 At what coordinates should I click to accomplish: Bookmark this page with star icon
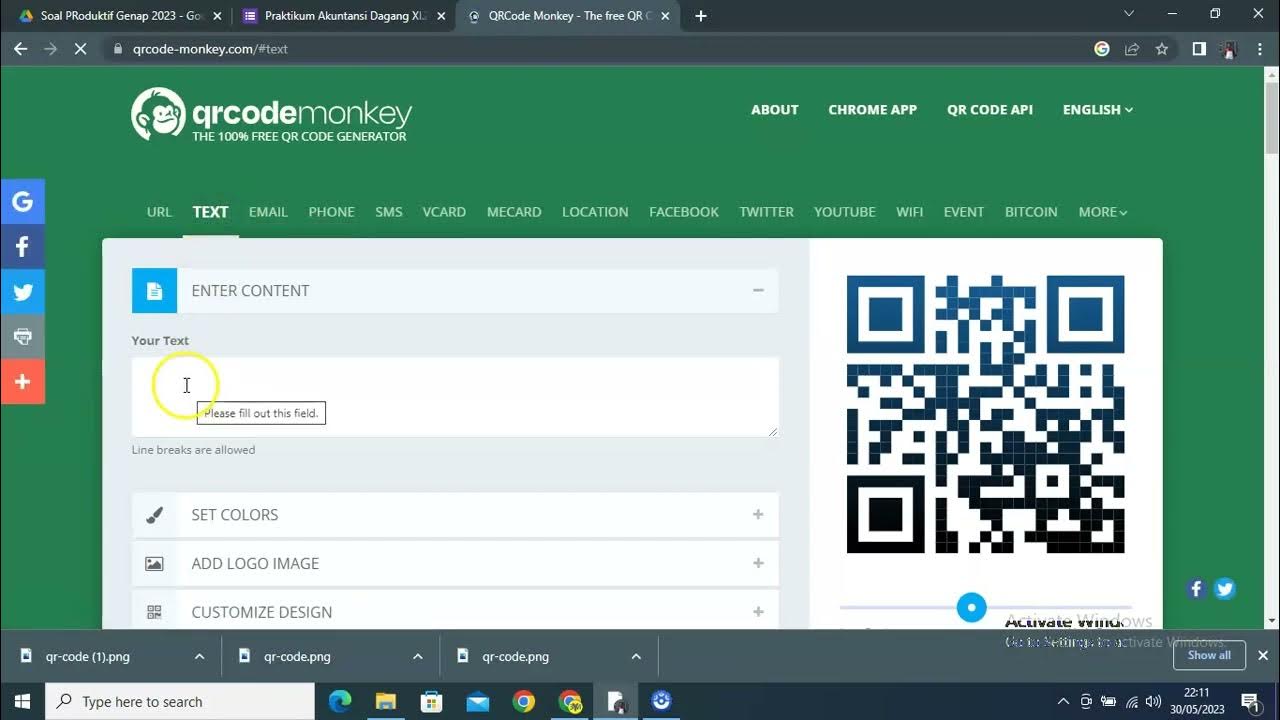click(x=1162, y=48)
